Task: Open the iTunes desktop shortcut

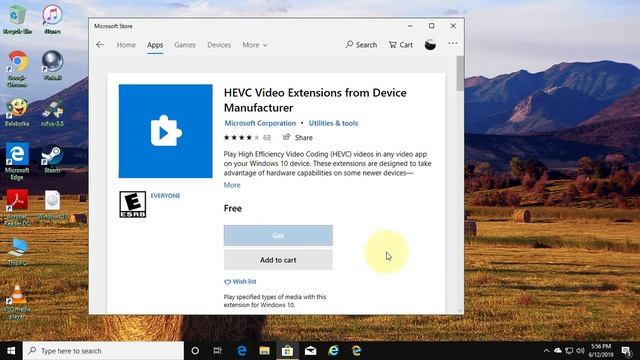Action: pyautogui.click(x=52, y=20)
